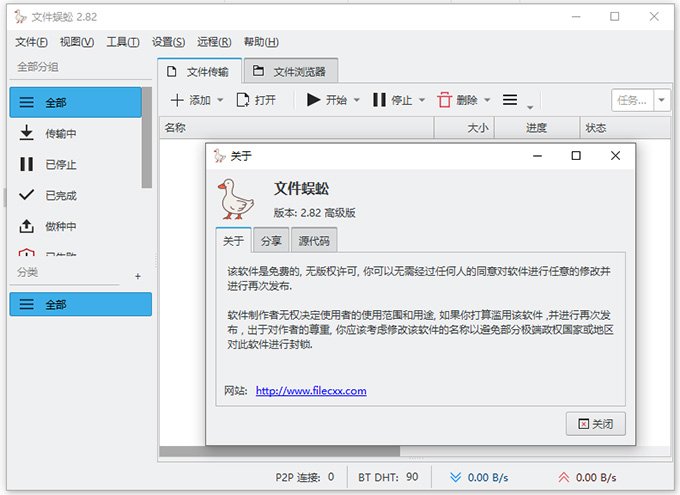Switch to the 源代码 tab in the dialog
The image size is (680, 495).
[314, 241]
